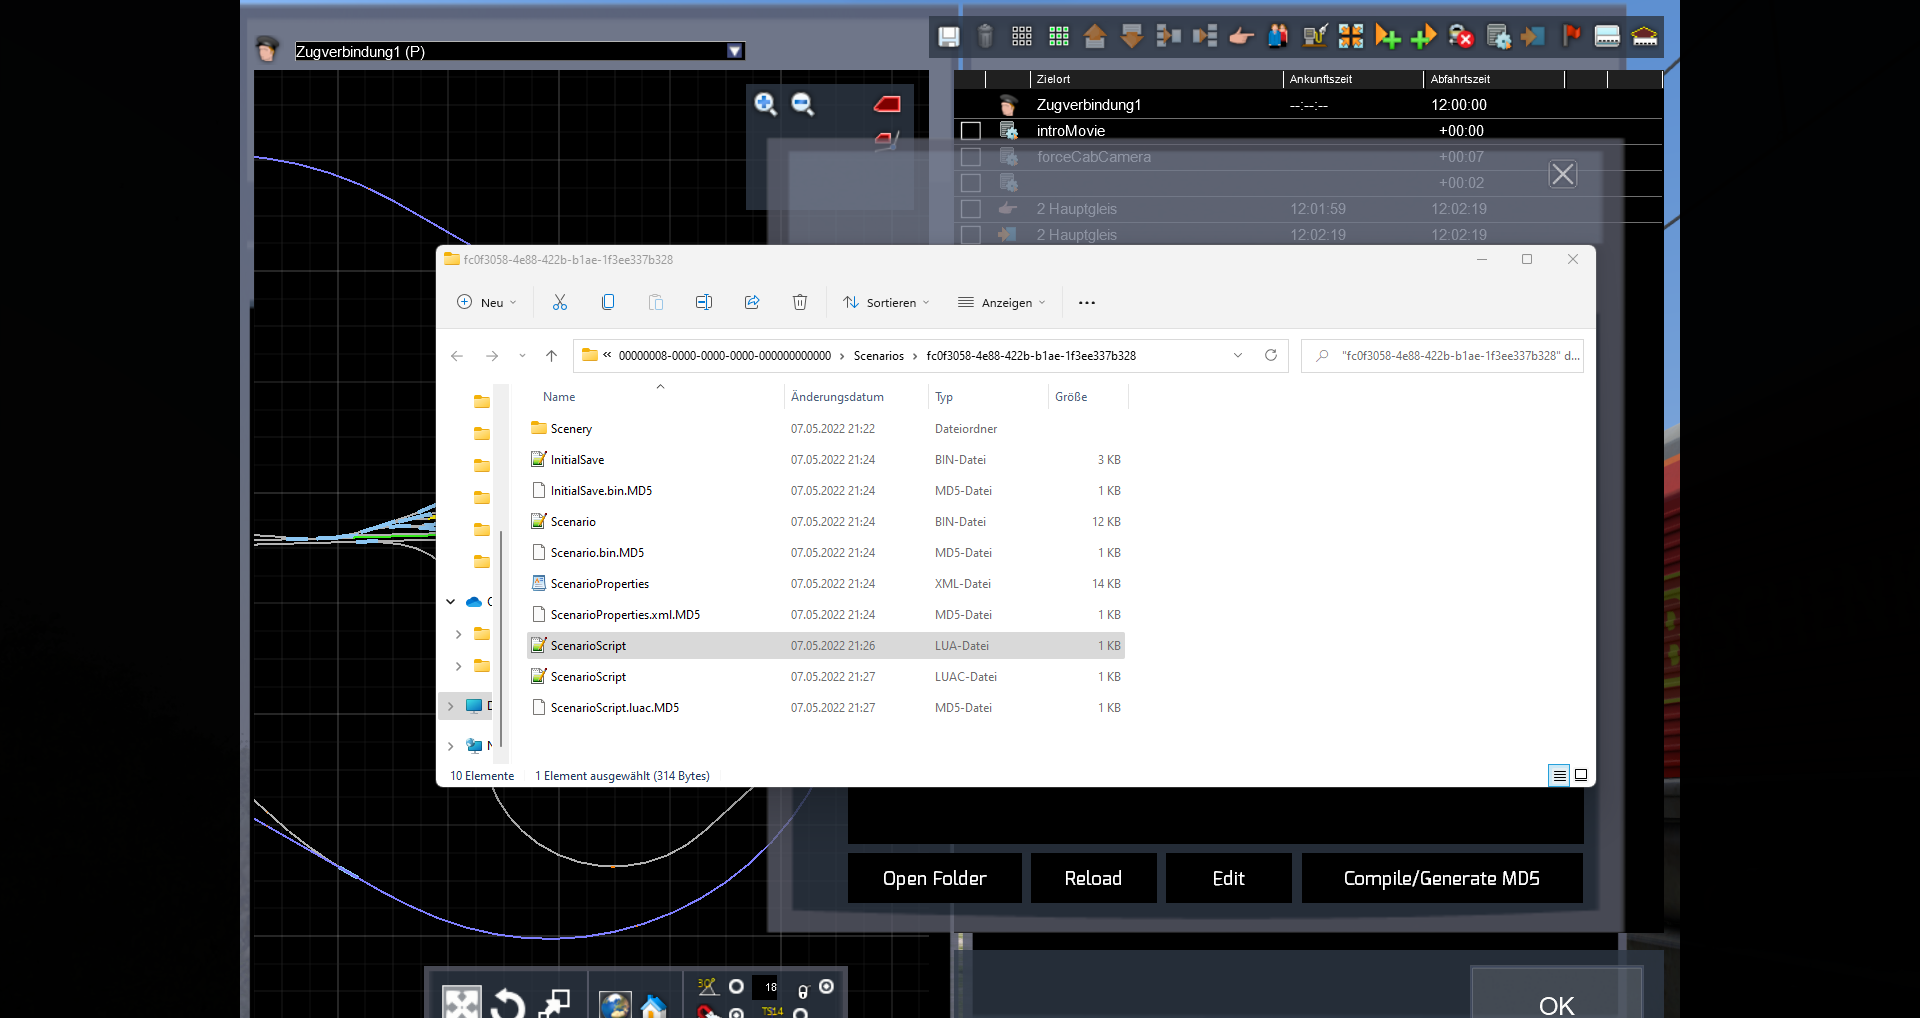This screenshot has width=1920, height=1018.
Task: Click Scenarios in the breadcrumb path
Action: [878, 356]
